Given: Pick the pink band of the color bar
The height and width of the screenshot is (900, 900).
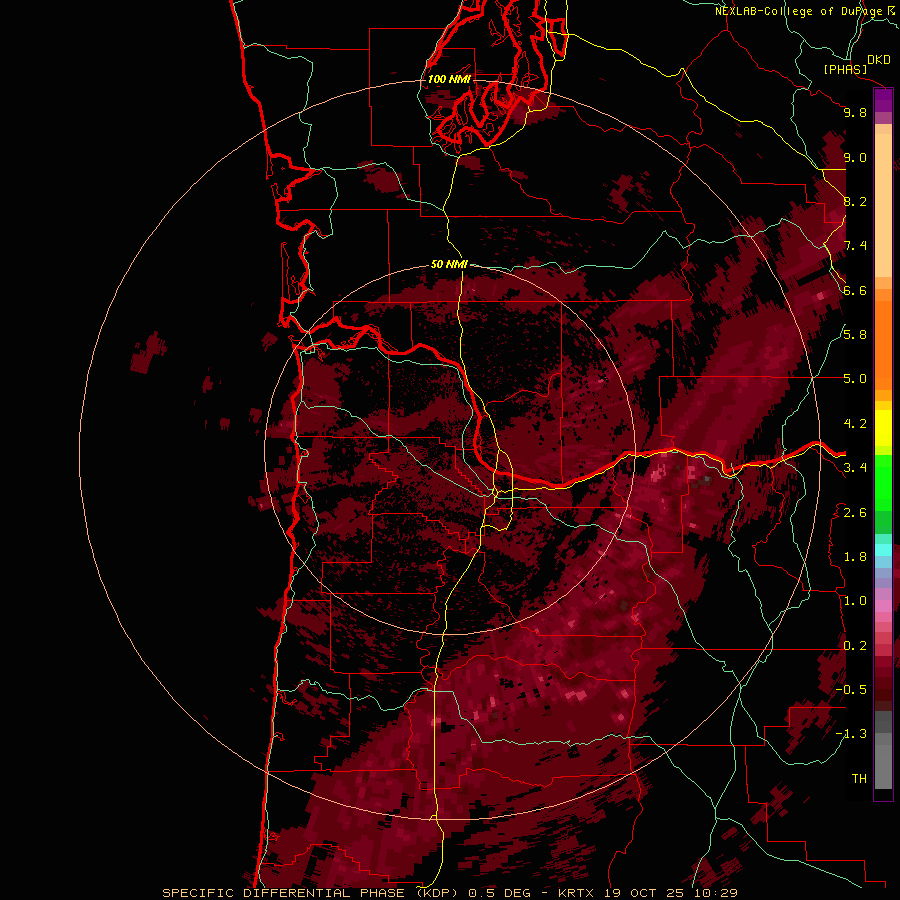Looking at the screenshot, I should point(883,606).
